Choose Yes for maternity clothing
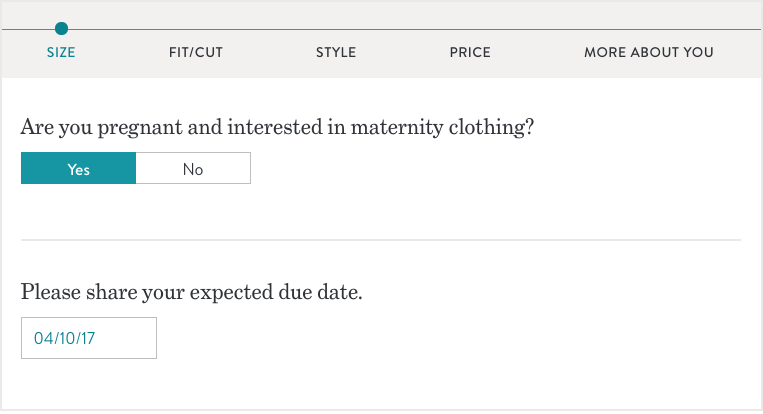The height and width of the screenshot is (414, 763). pos(79,169)
